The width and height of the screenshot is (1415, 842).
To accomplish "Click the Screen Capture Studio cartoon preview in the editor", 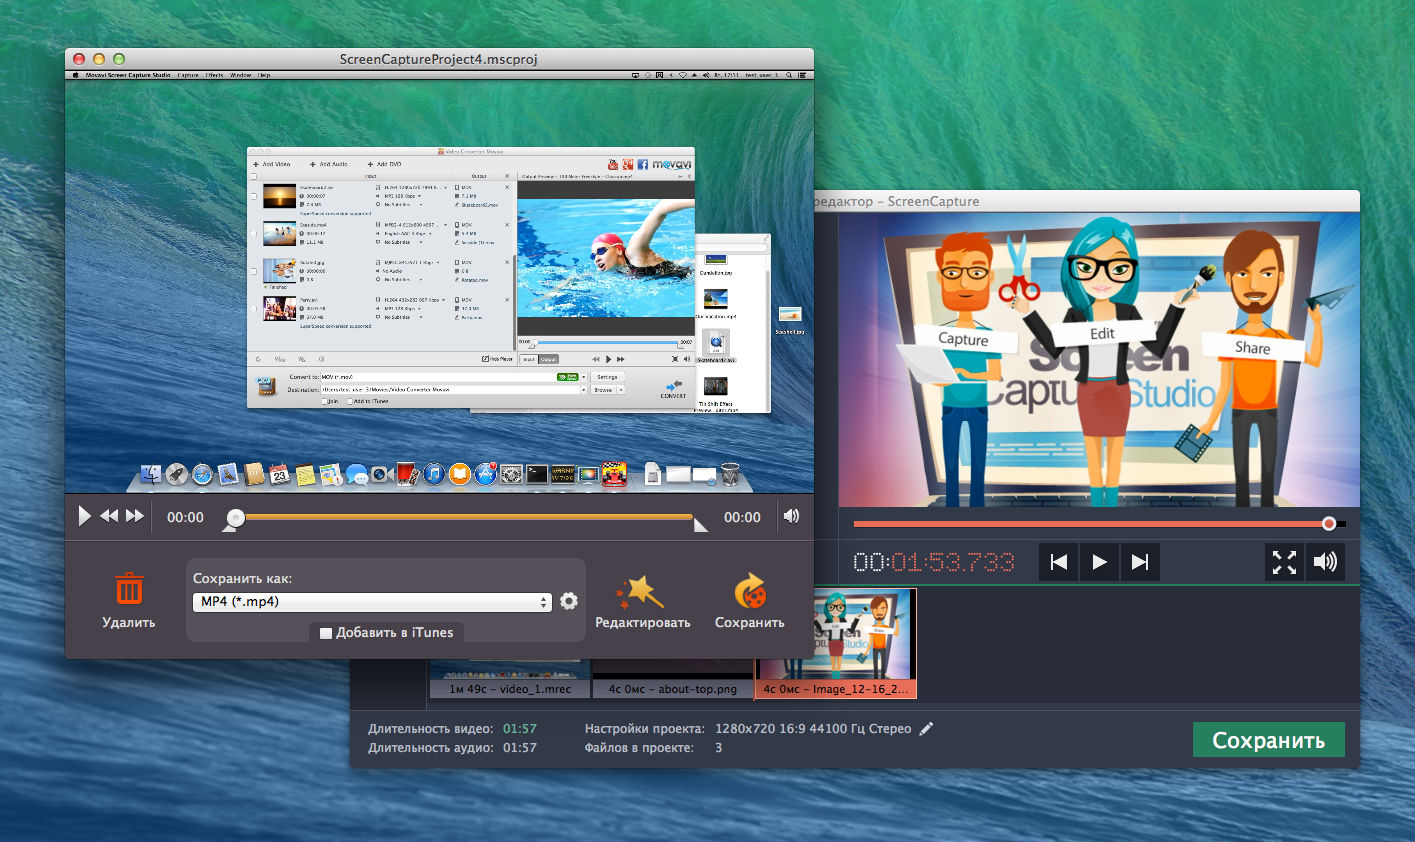I will pos(1099,360).
